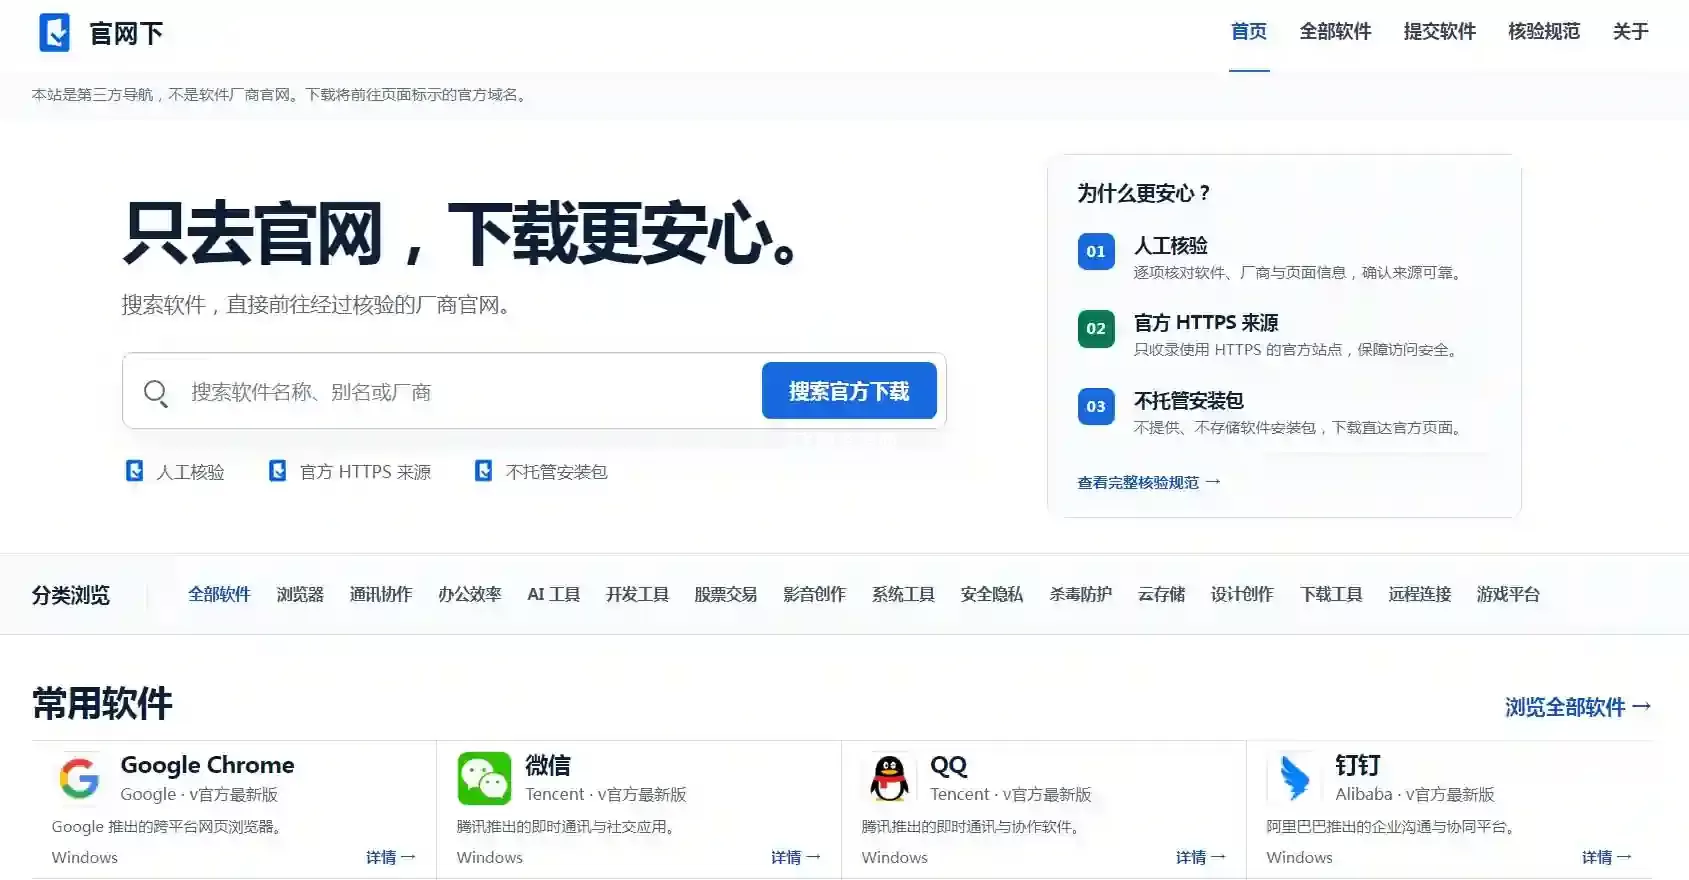Viewport: 1689px width, 880px height.
Task: Click the 为什么更安心？ panel heading
Action: (1144, 193)
